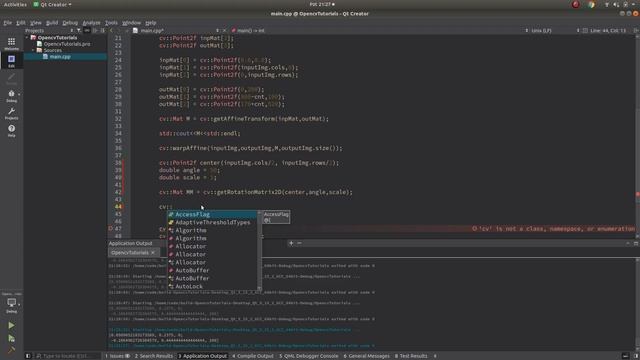Open Debug mode in left sidebar

(x=11, y=96)
